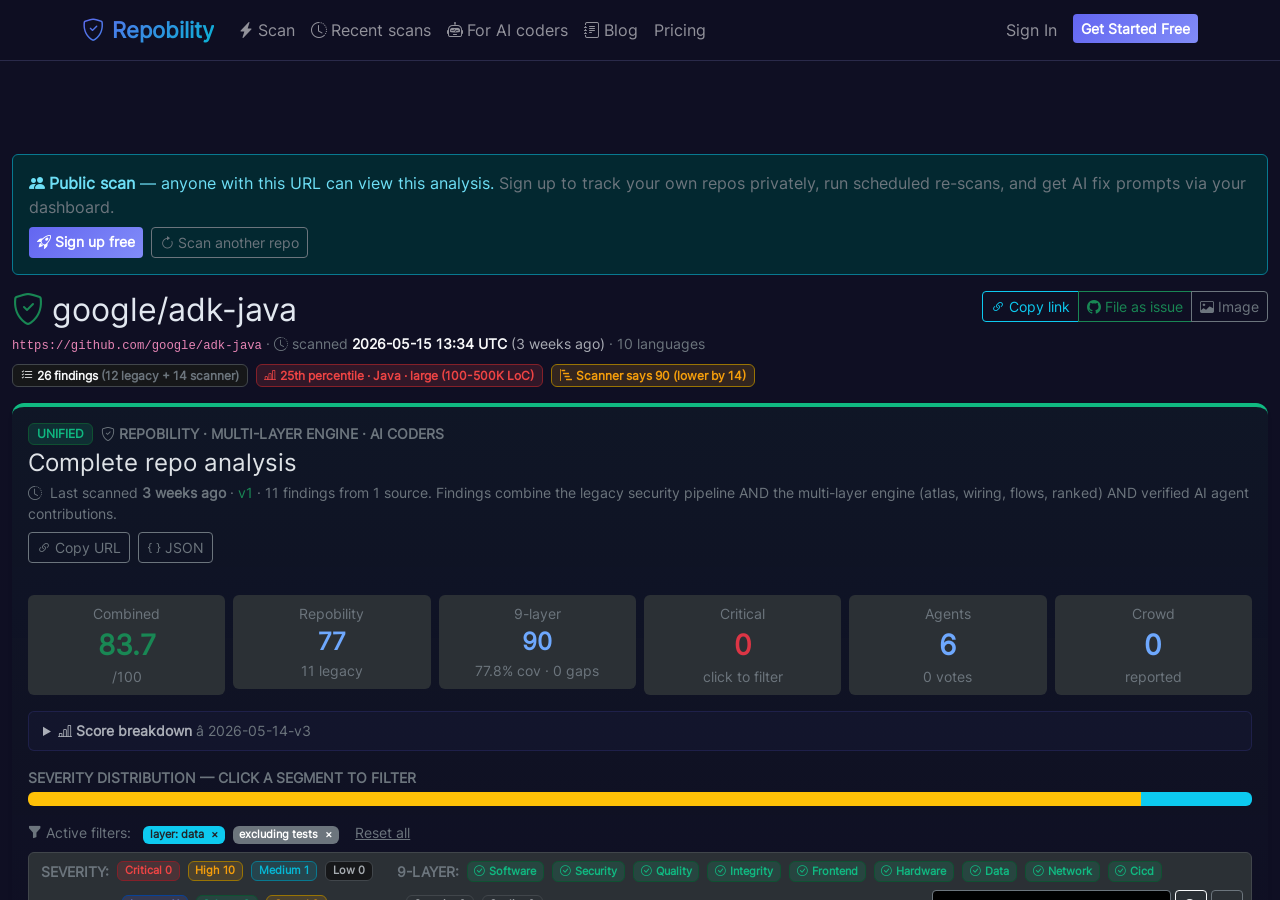The height and width of the screenshot is (900, 1280).
Task: Click the UNIFIED badge
Action: coord(60,433)
